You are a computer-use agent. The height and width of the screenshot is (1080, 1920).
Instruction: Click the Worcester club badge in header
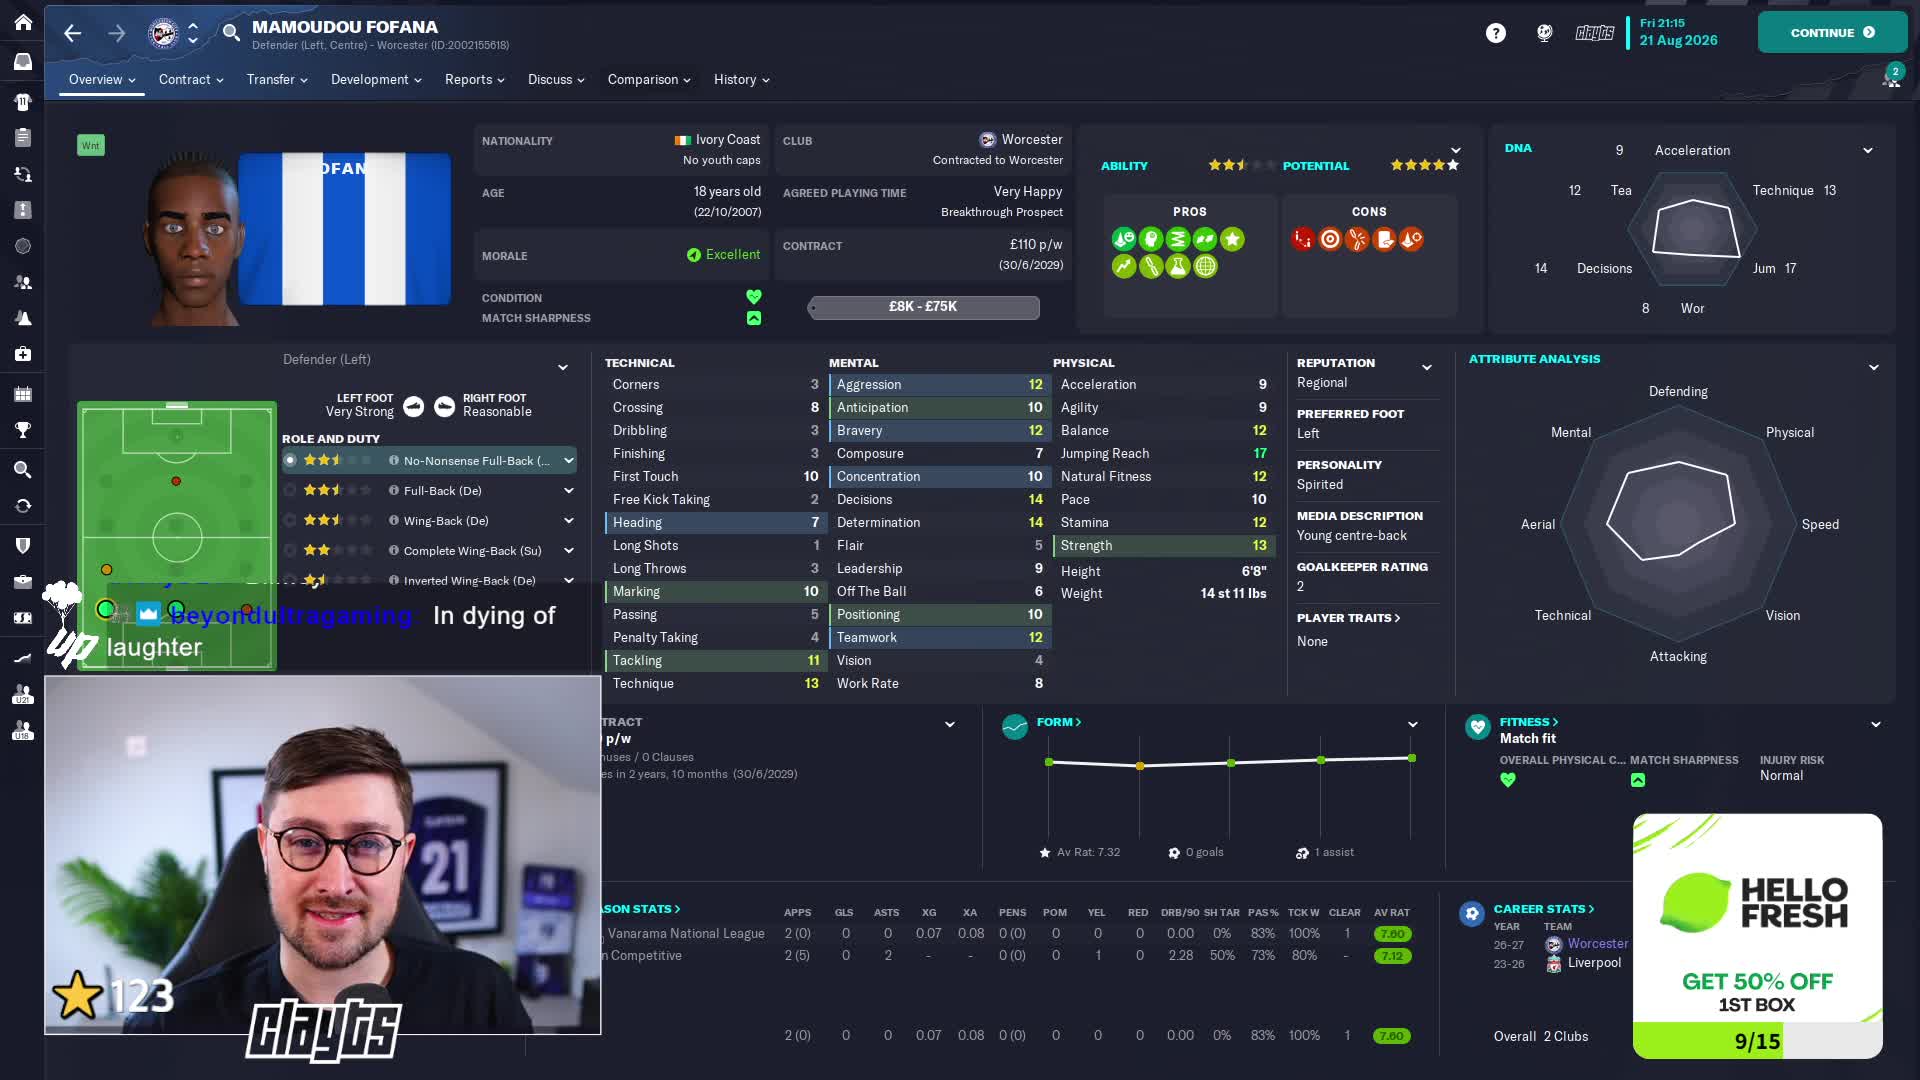[x=163, y=33]
